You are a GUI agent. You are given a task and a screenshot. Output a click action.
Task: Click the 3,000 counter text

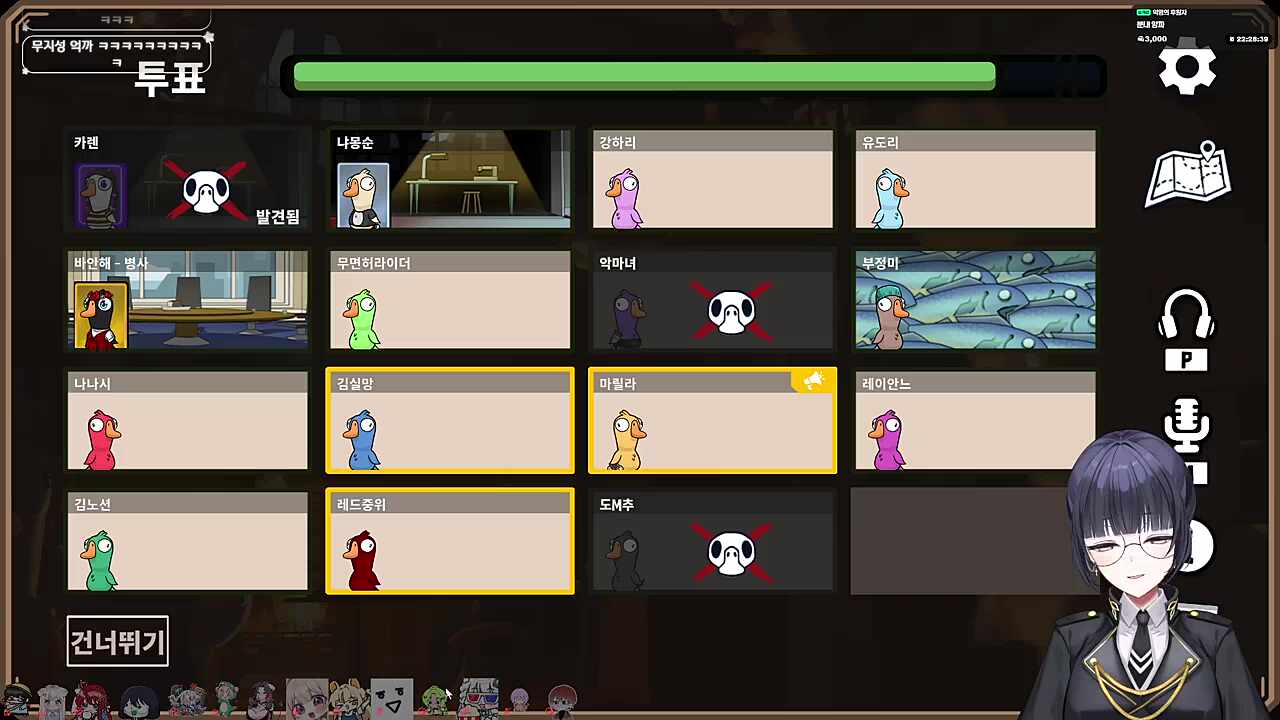(x=1154, y=39)
